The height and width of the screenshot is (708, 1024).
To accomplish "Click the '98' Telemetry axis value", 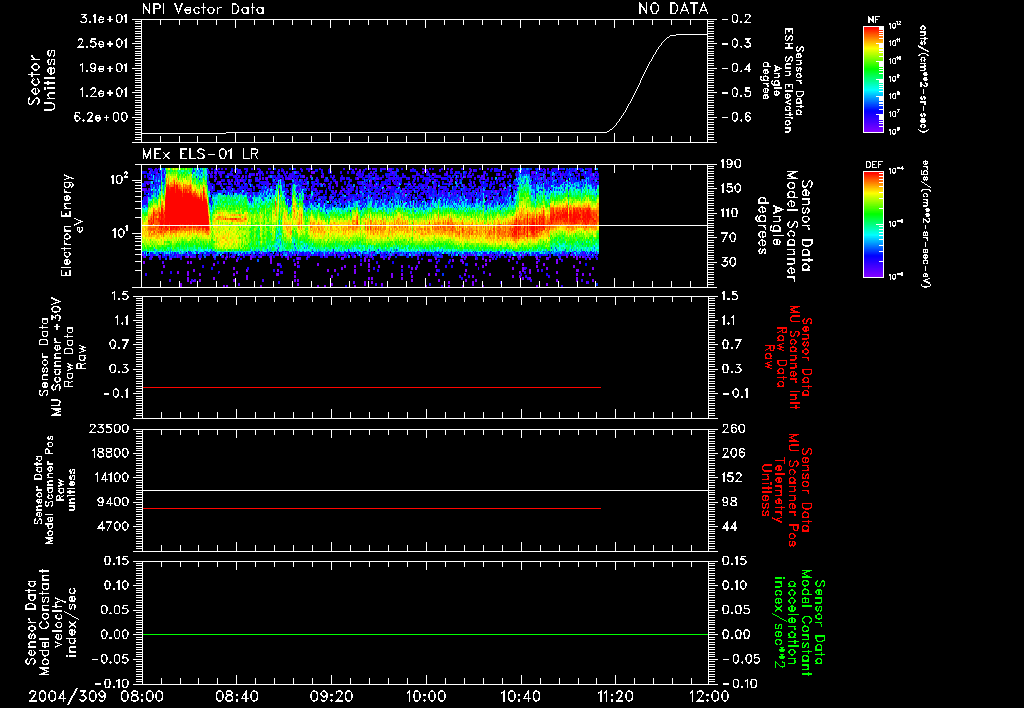I will pyautogui.click(x=729, y=502).
